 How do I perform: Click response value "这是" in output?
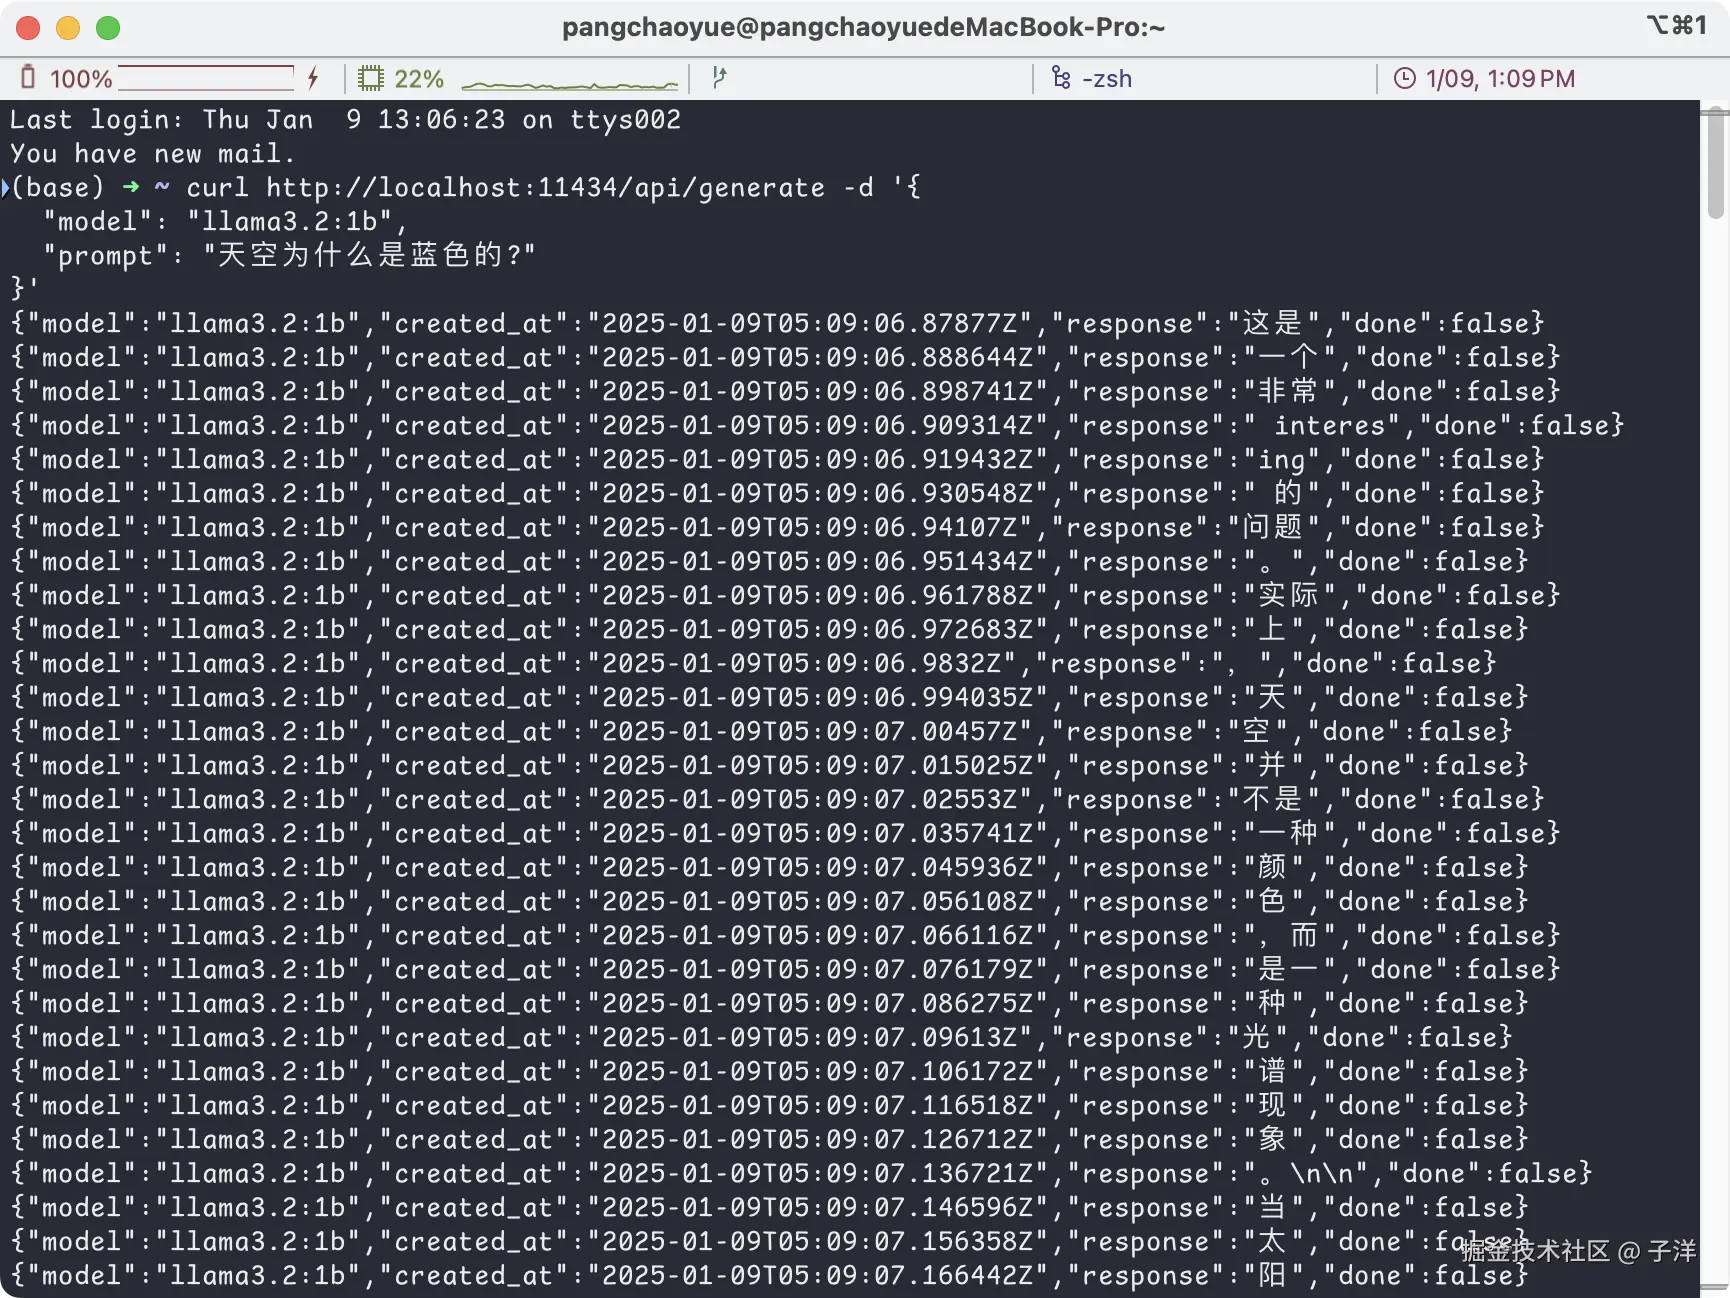pyautogui.click(x=1271, y=323)
